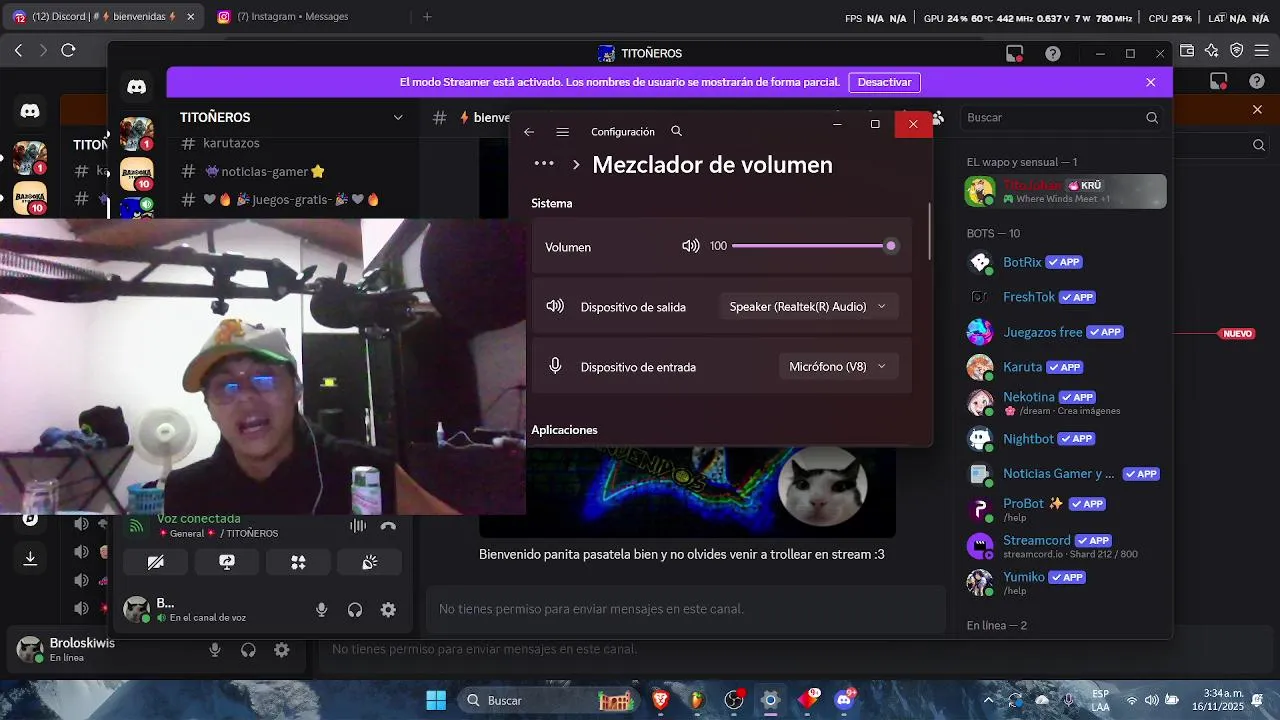This screenshot has width=1280, height=720.
Task: Mute system volume via speaker icon in mixer
Action: click(x=690, y=246)
